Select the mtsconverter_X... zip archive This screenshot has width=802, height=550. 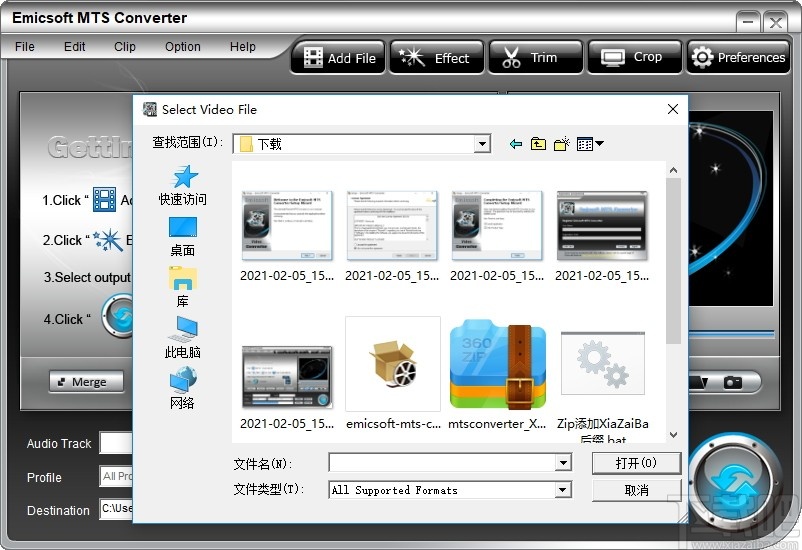[498, 373]
